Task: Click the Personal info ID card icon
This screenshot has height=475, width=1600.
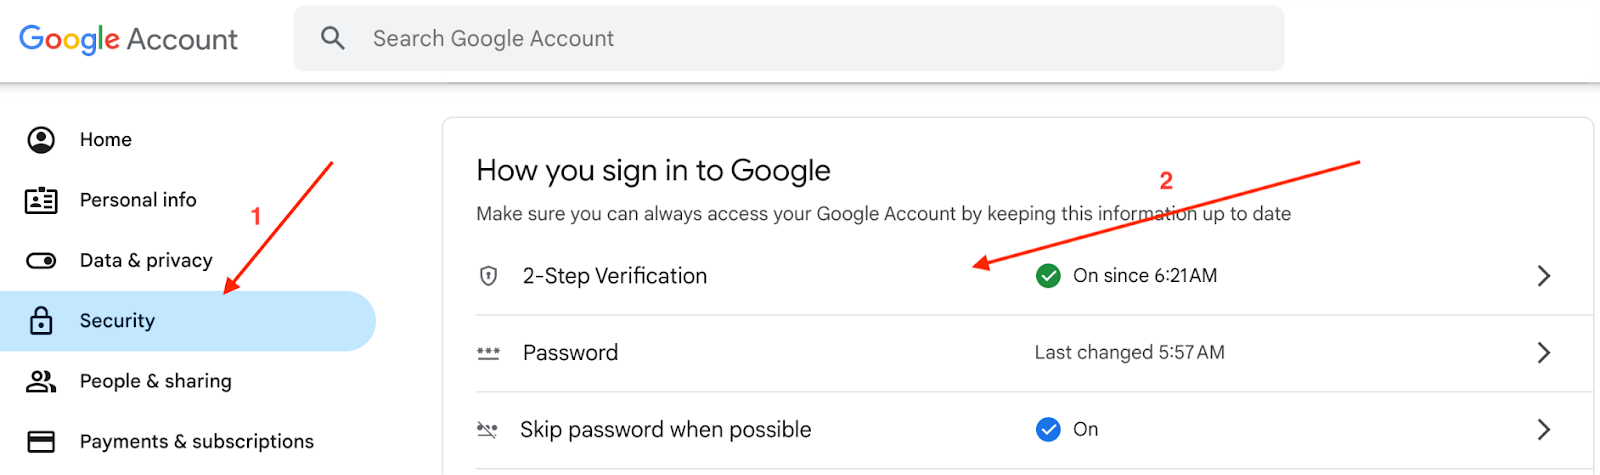Action: pos(41,201)
